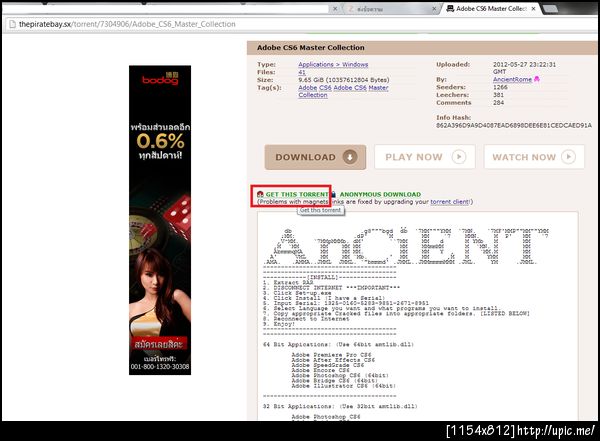Click the bodog casino banner ad
Viewport: 600px width, 441px height.
(160, 220)
